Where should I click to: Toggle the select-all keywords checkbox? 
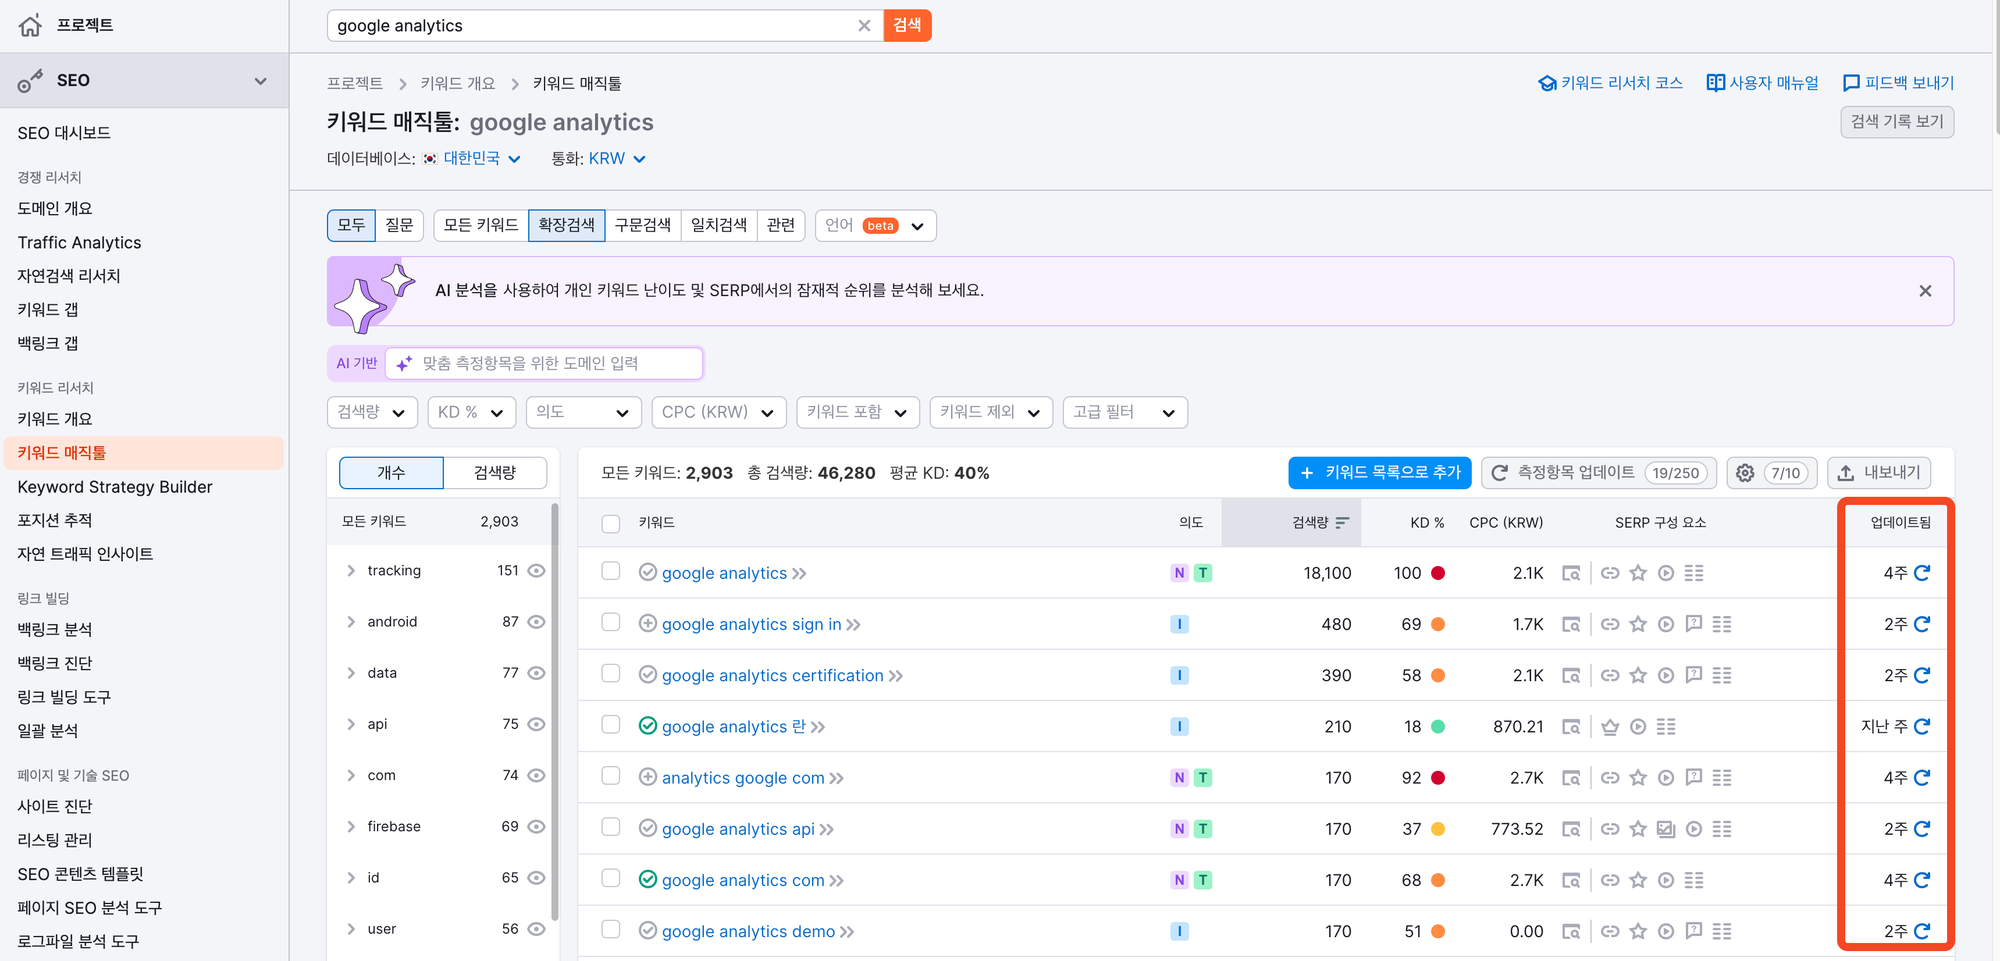point(611,524)
